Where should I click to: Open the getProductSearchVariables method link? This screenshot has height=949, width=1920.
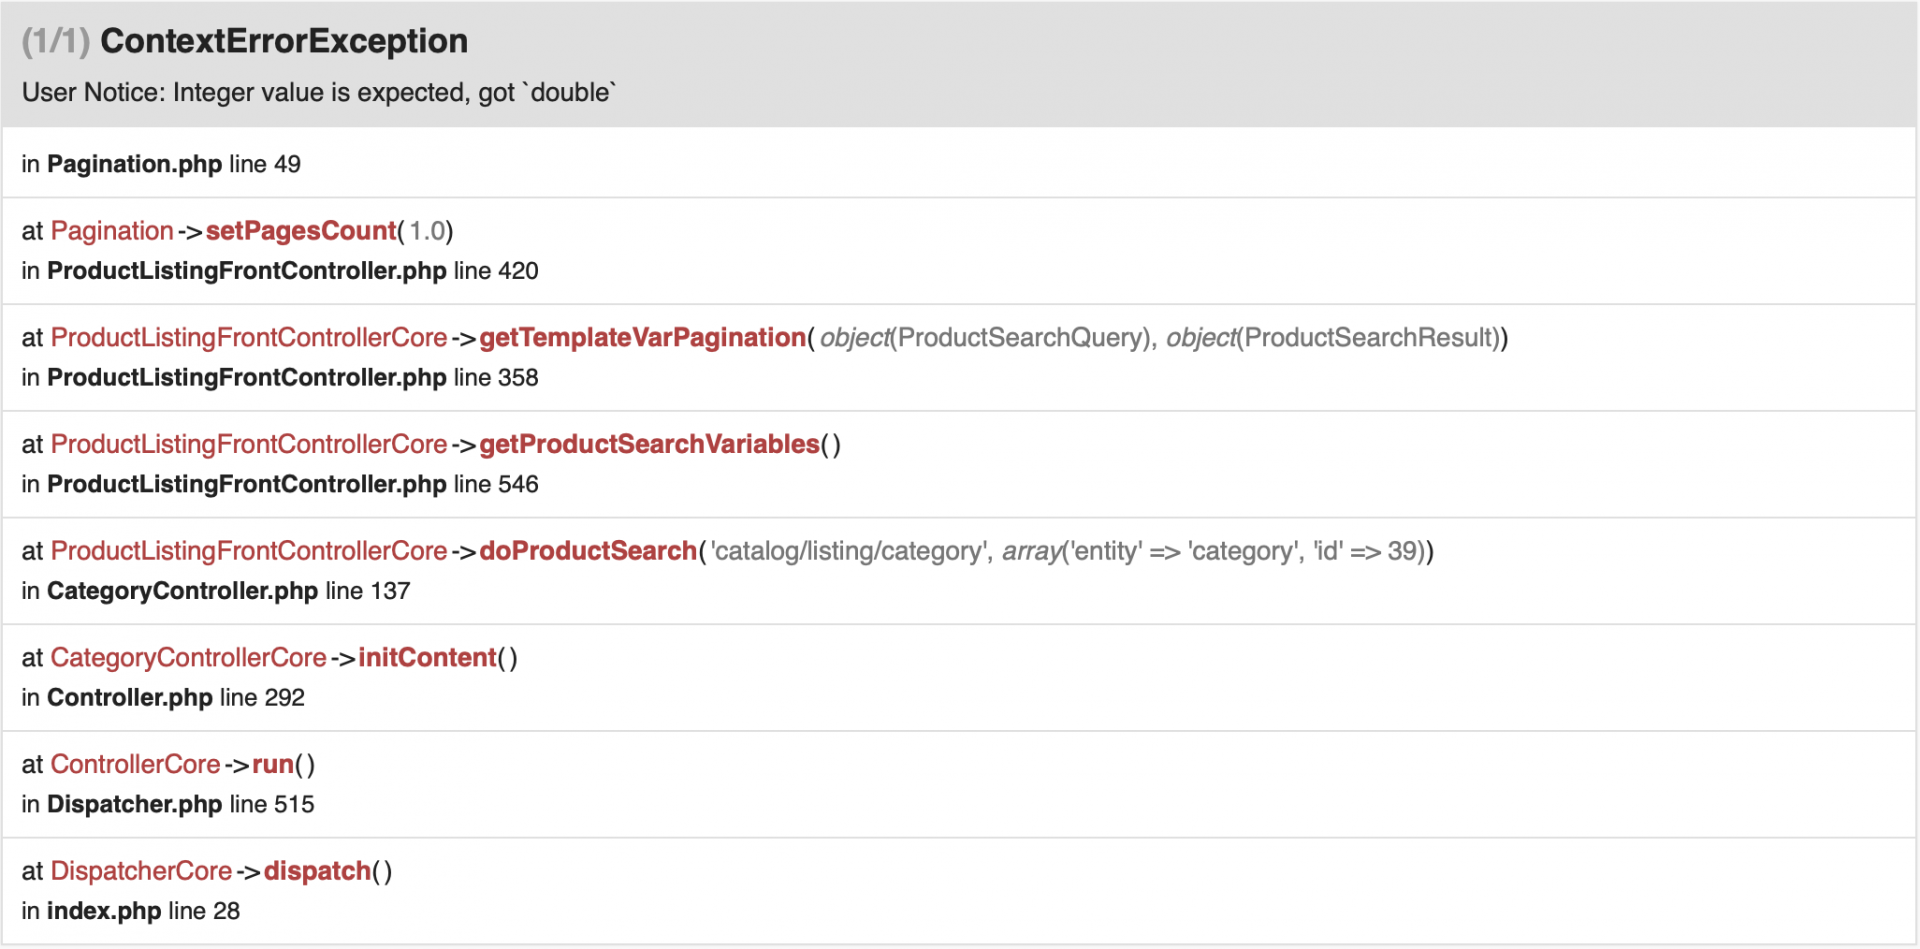coord(649,444)
